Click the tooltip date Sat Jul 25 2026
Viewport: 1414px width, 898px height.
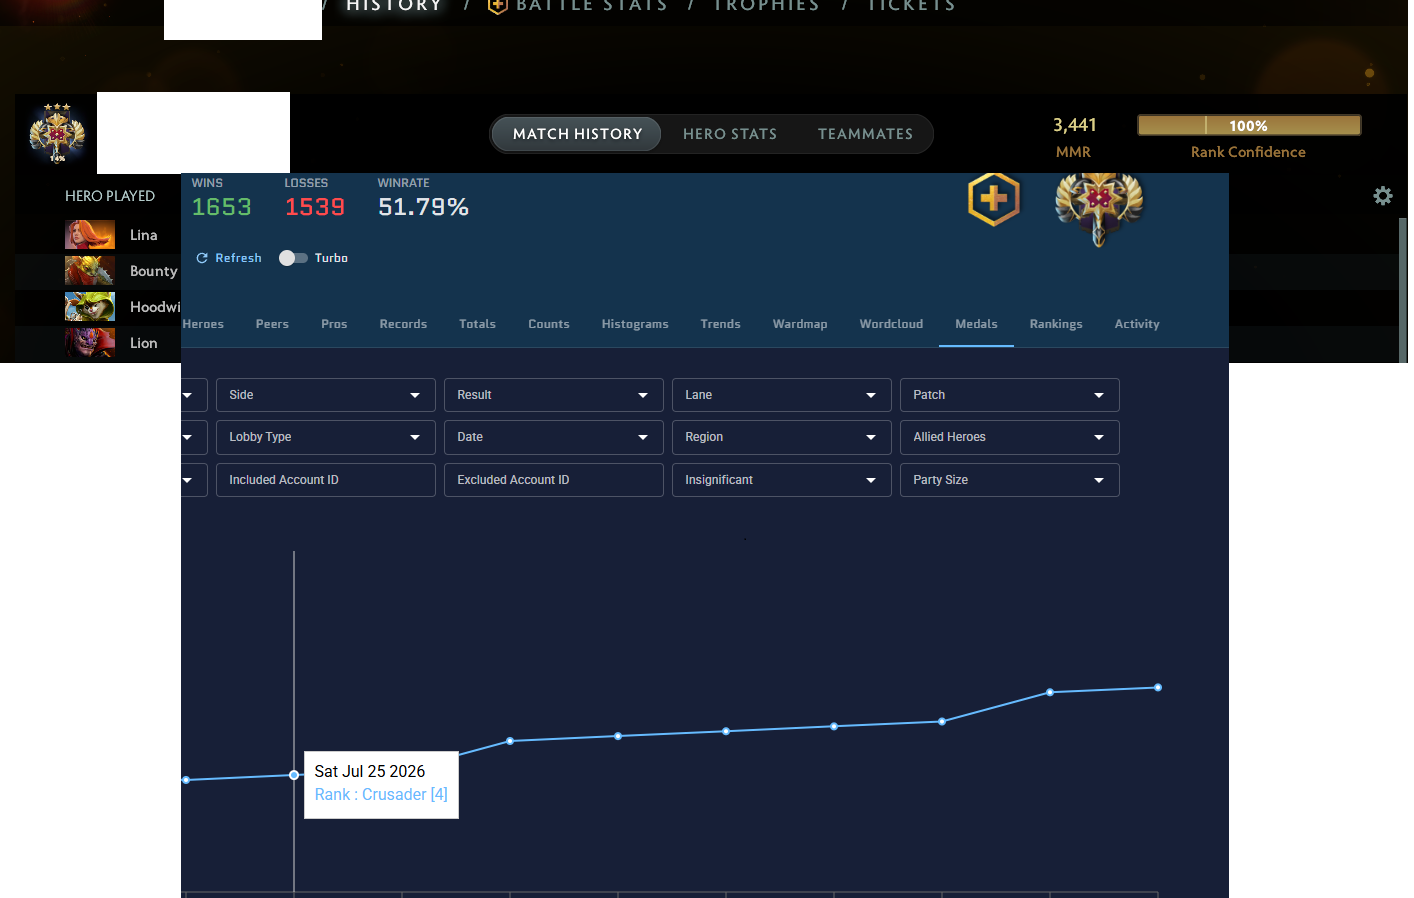tap(370, 771)
